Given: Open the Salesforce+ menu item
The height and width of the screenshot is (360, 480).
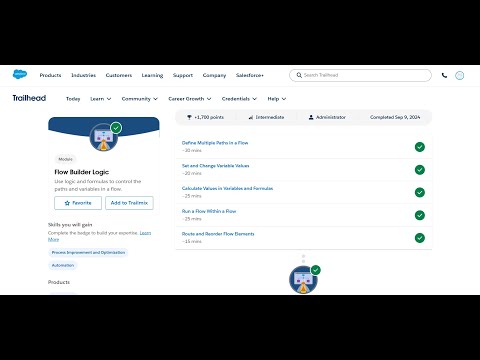Looking at the screenshot, I should coord(250,75).
